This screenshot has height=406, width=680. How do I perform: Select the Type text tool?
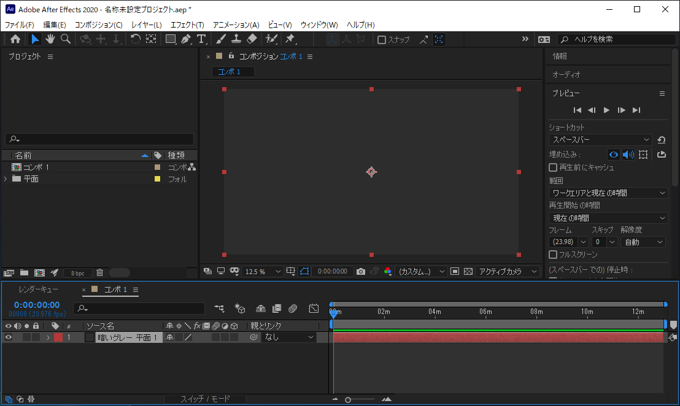[x=201, y=39]
